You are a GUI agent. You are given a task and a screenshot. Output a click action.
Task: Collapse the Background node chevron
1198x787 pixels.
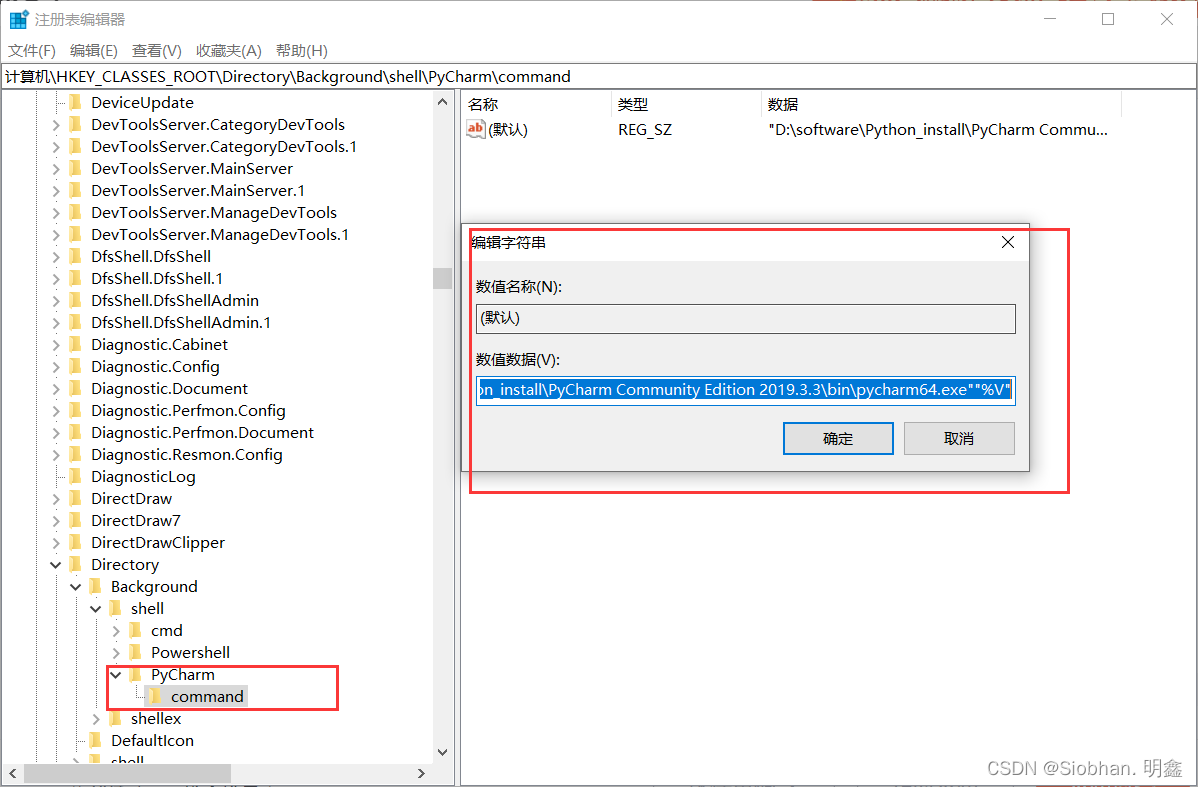(76, 586)
